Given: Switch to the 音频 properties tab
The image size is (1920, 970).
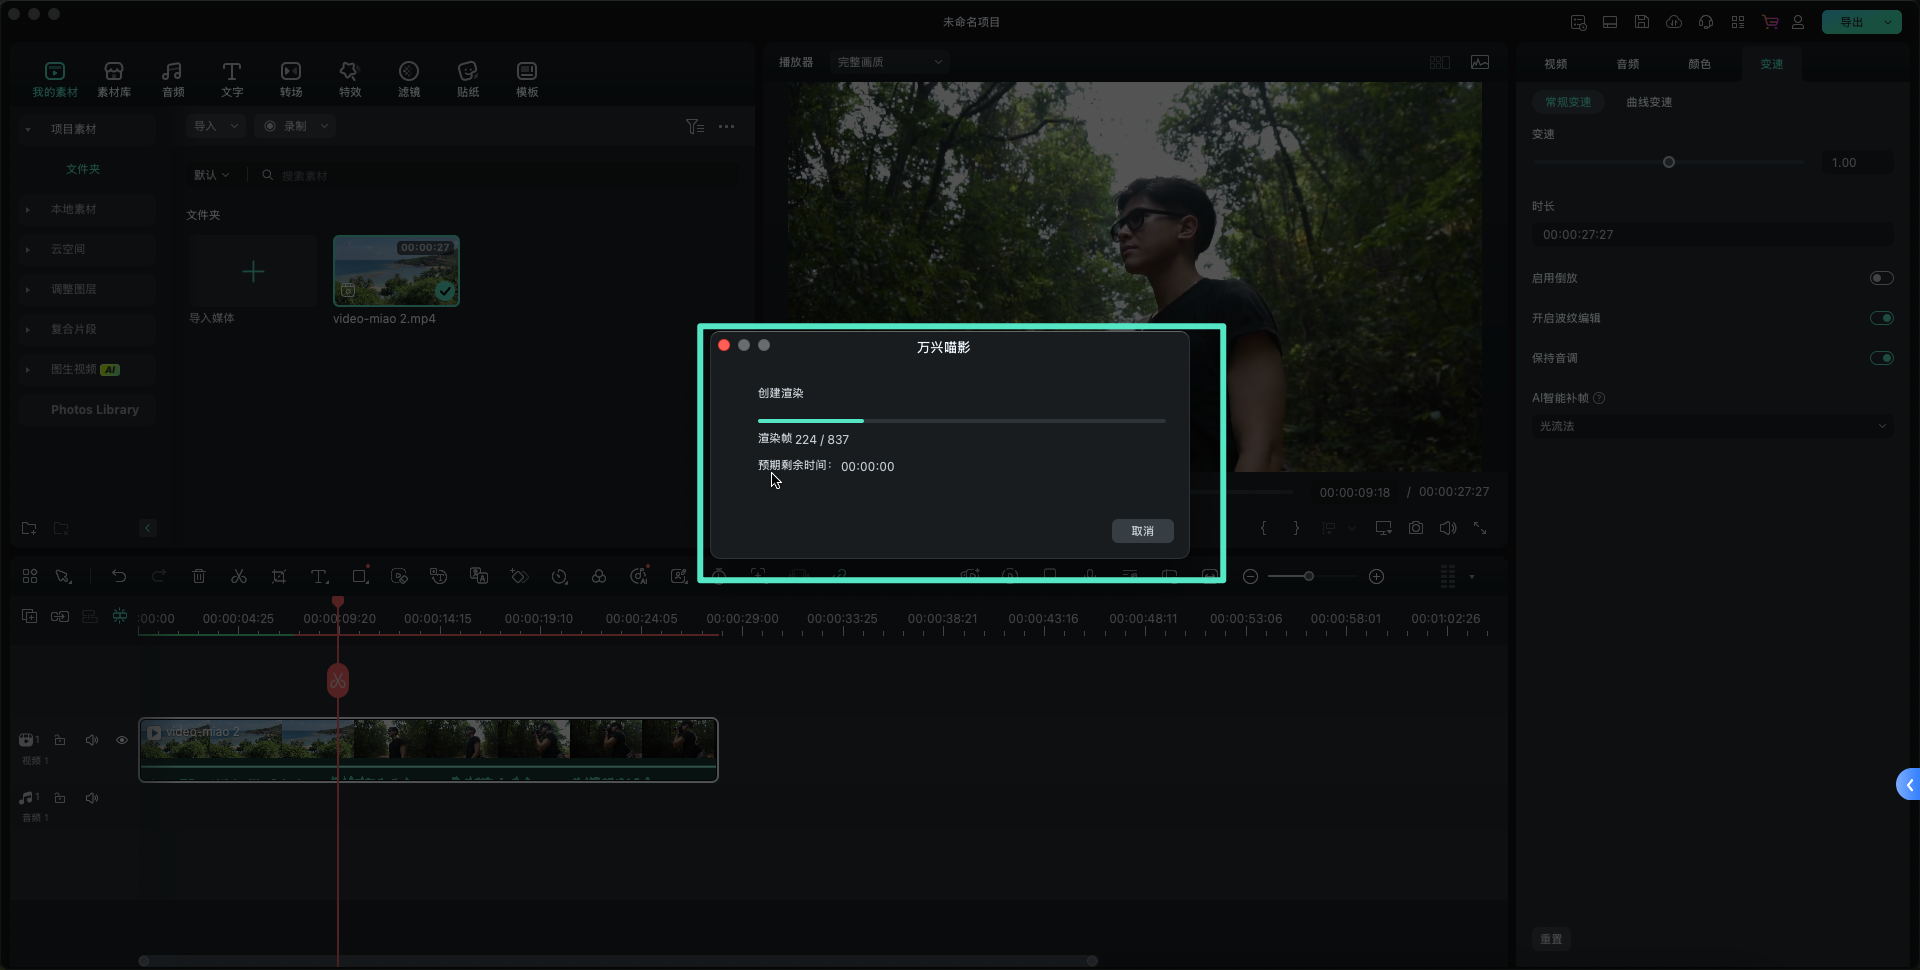Looking at the screenshot, I should point(1628,64).
